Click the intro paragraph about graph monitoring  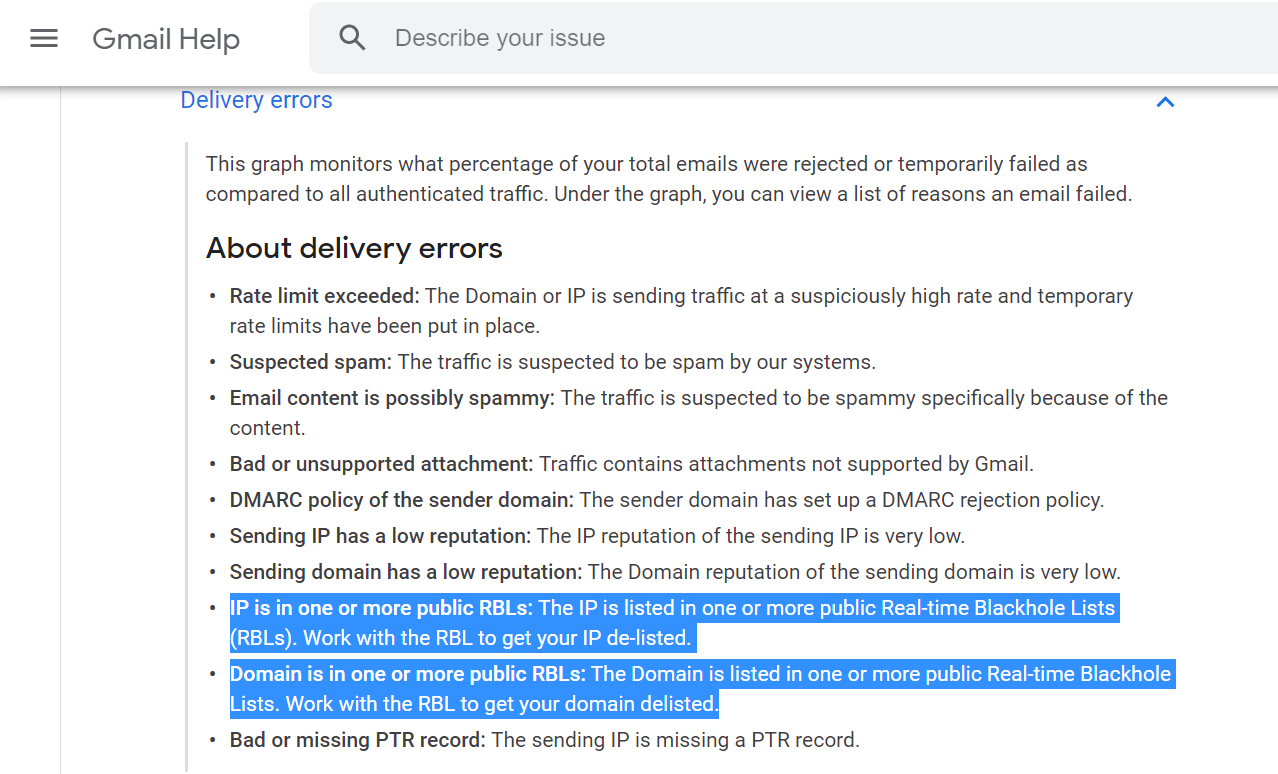pos(669,179)
